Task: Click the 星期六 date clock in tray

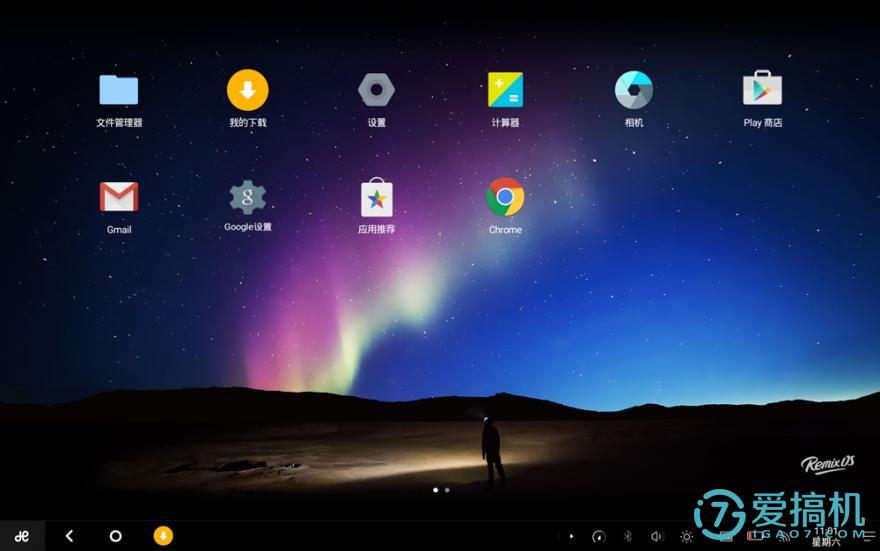Action: click(826, 536)
